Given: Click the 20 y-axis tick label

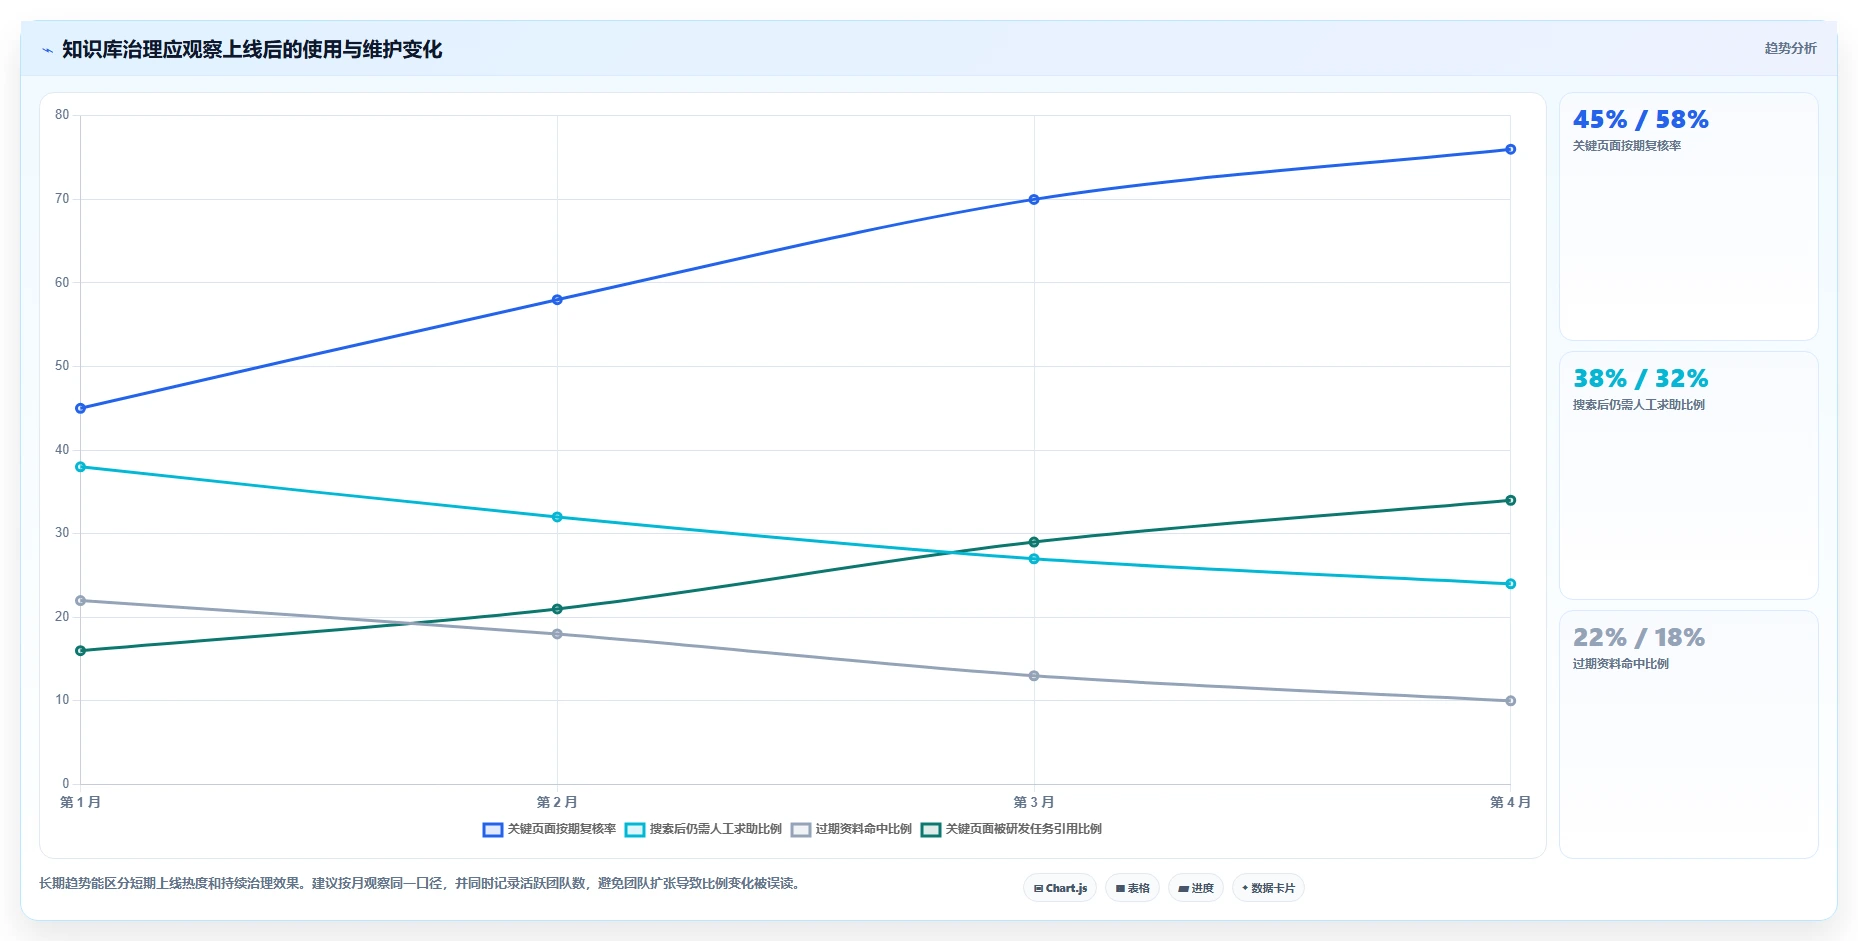Looking at the screenshot, I should coord(62,617).
